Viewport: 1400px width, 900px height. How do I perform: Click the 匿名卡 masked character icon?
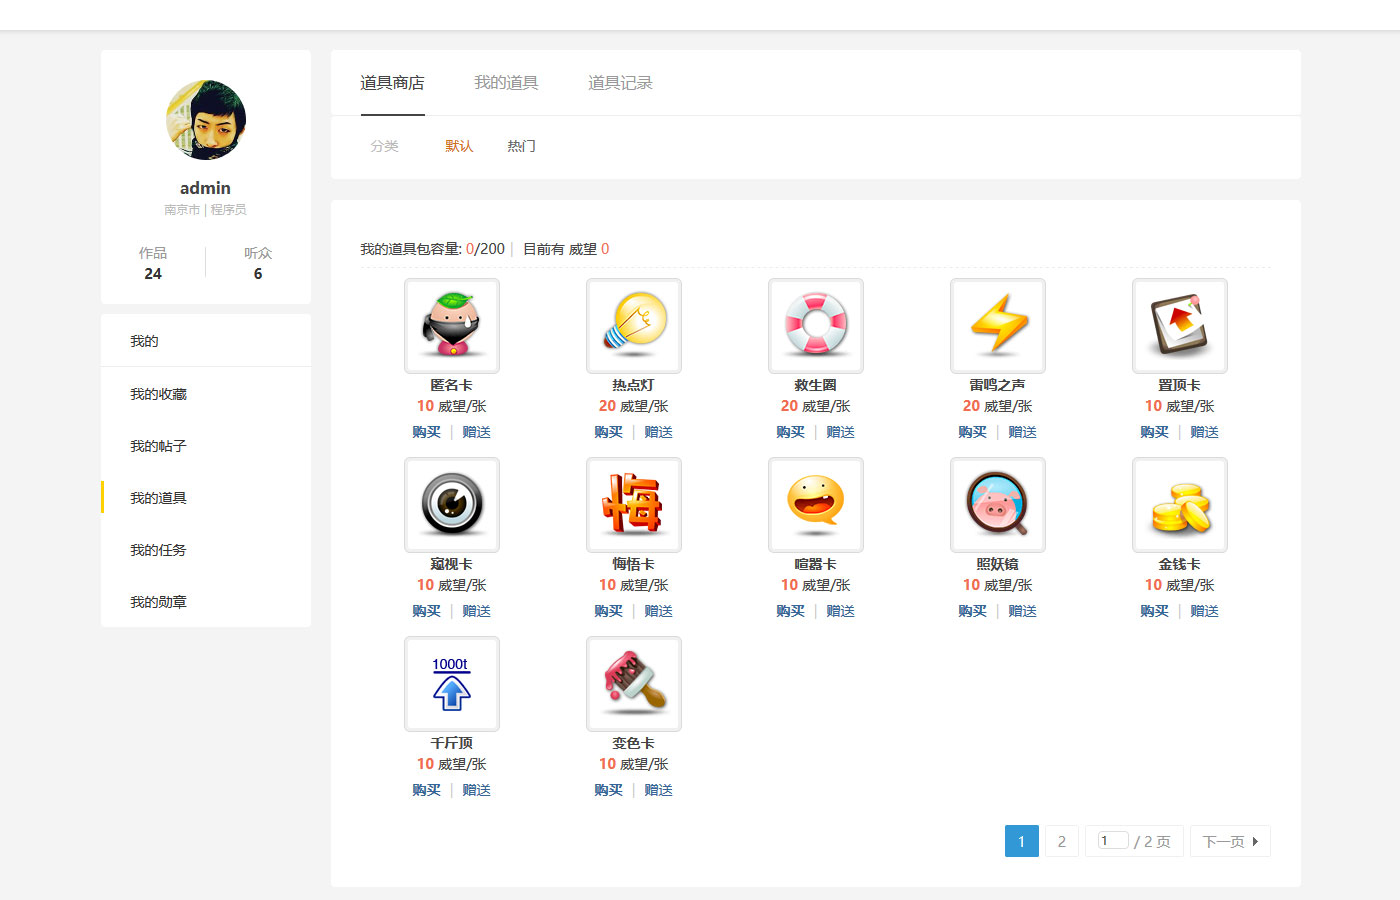(452, 326)
